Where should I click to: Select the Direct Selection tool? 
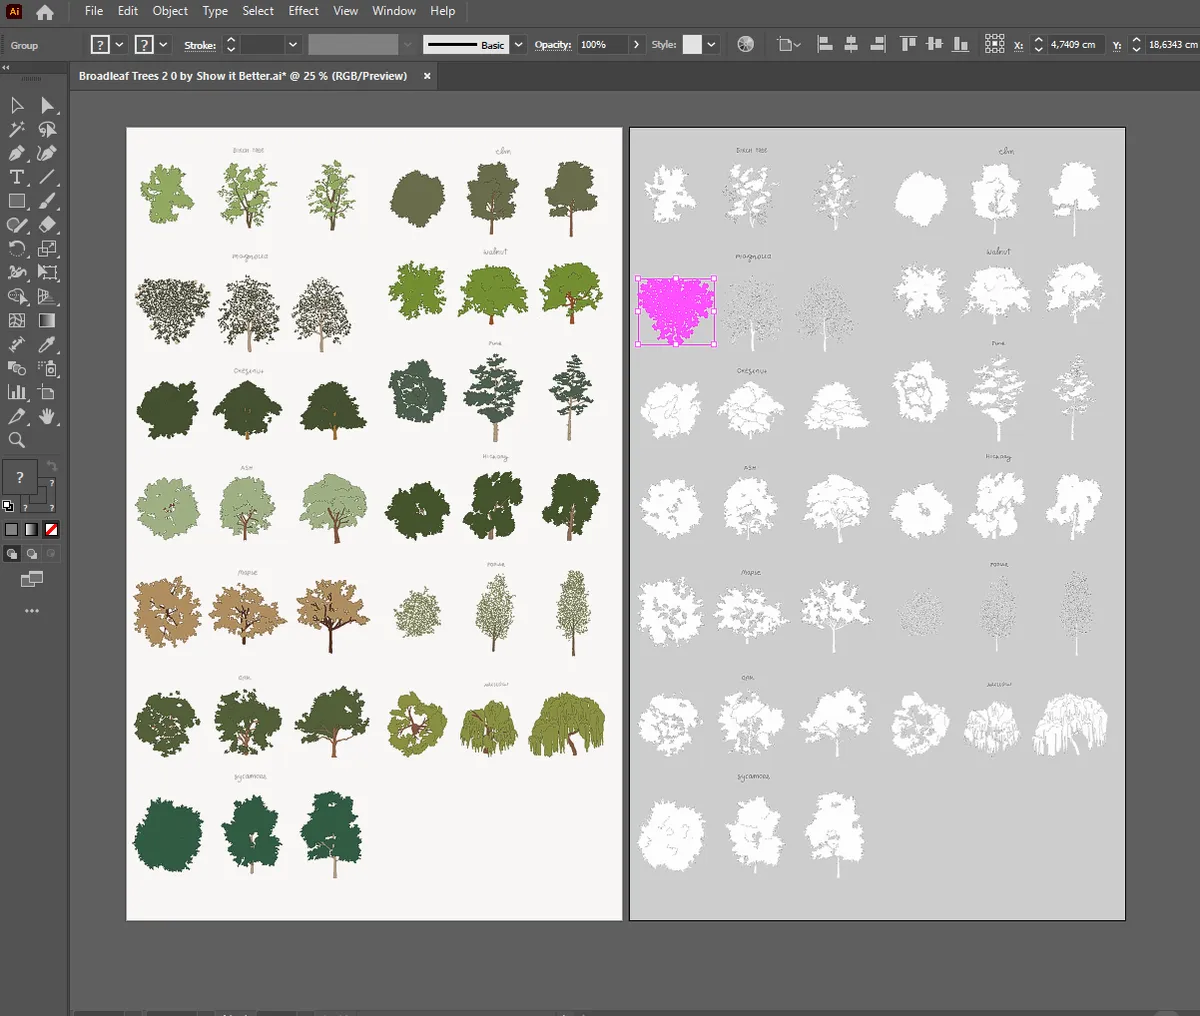point(47,105)
